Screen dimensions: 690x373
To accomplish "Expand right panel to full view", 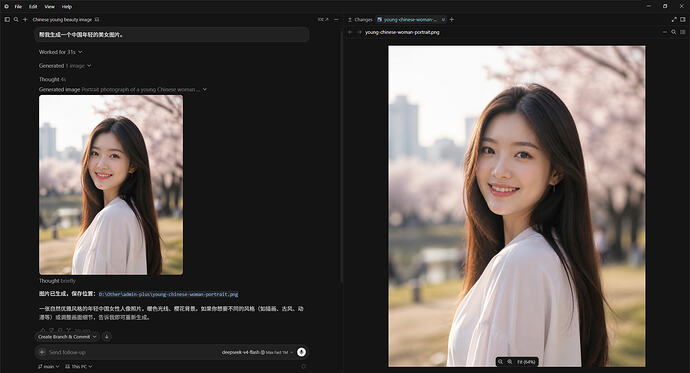I will click(674, 19).
